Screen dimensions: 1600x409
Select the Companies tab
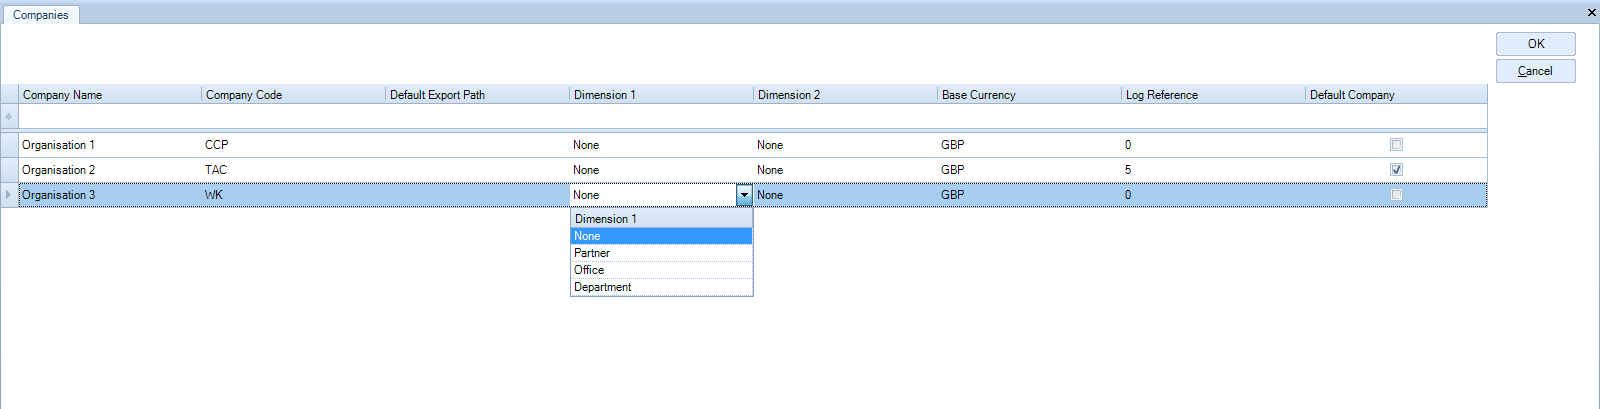click(41, 15)
